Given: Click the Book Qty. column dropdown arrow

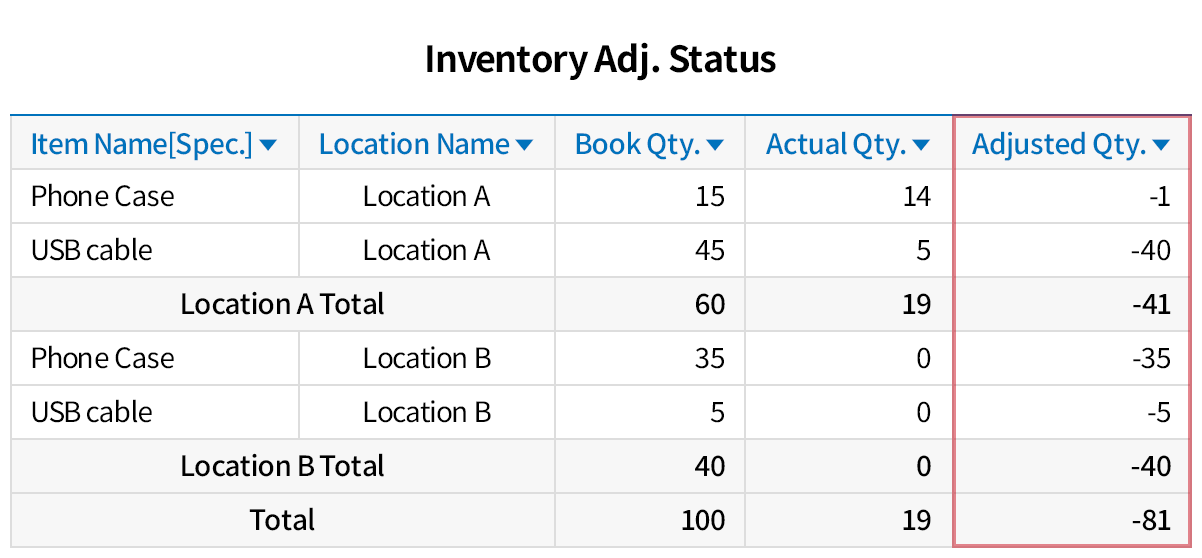Looking at the screenshot, I should [715, 146].
